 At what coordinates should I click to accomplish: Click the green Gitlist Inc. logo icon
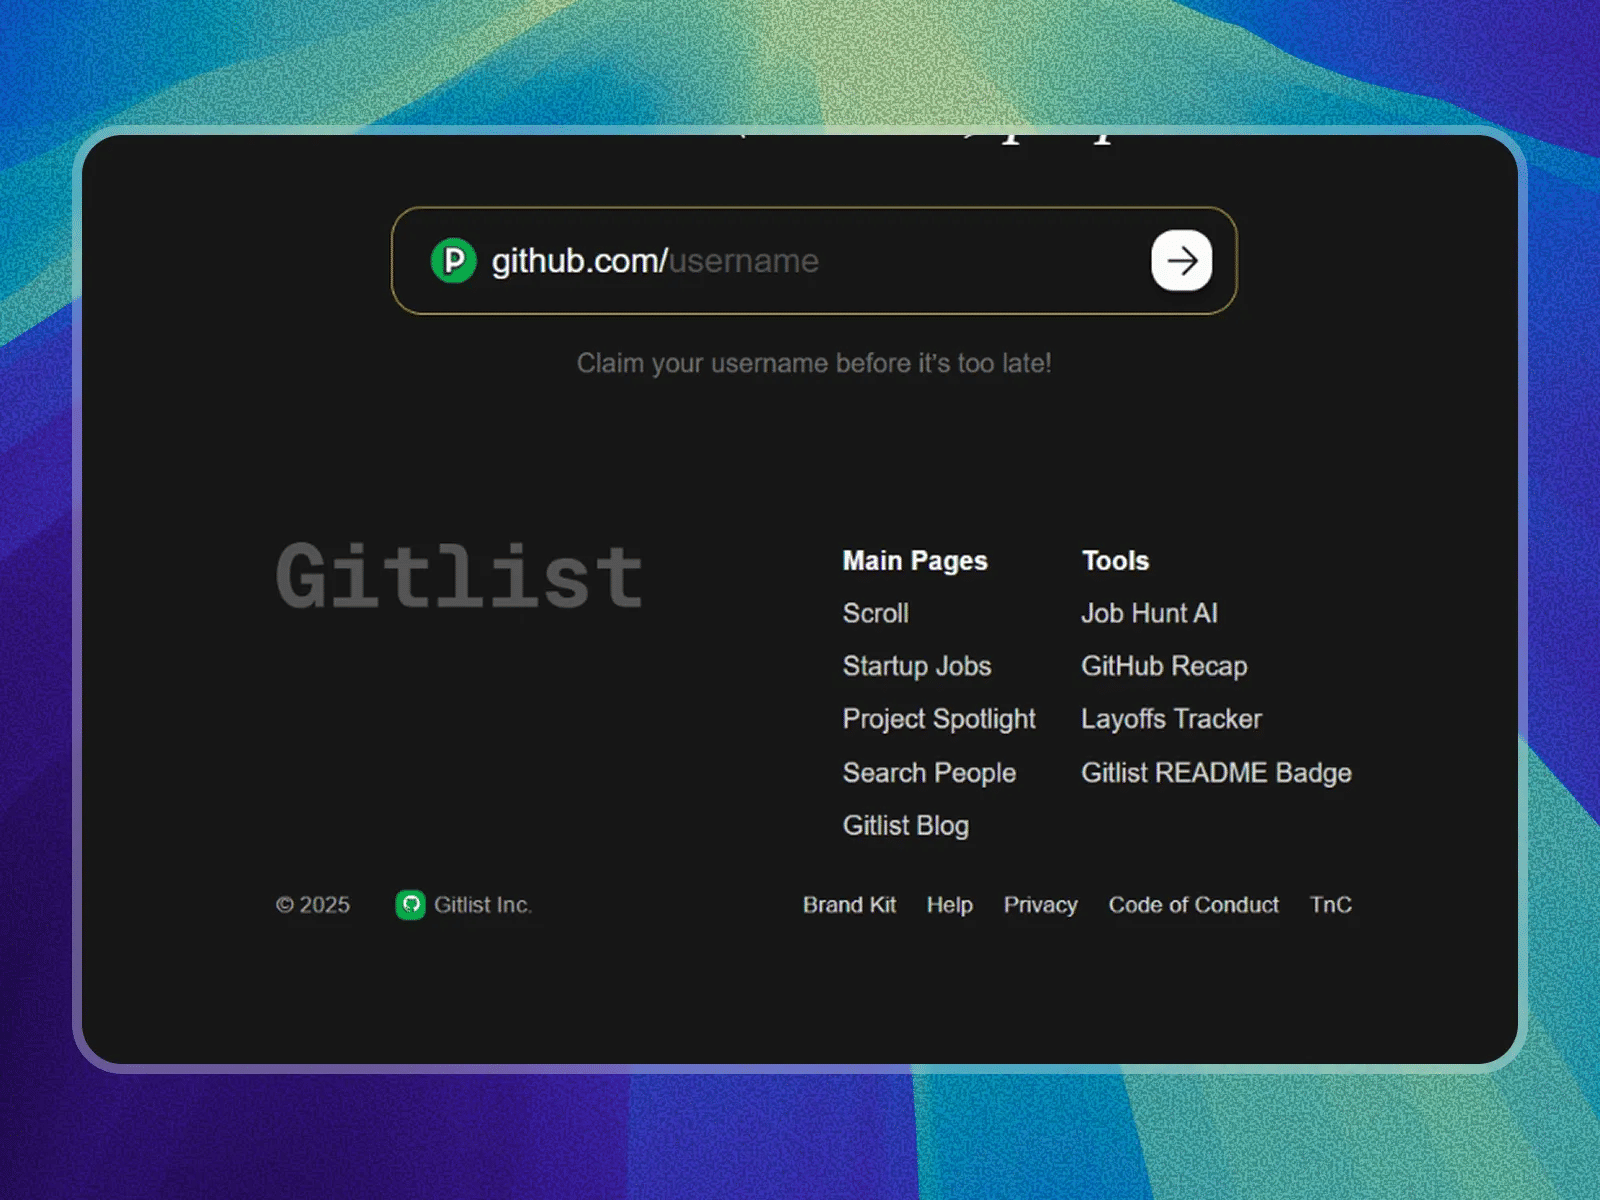pos(410,905)
